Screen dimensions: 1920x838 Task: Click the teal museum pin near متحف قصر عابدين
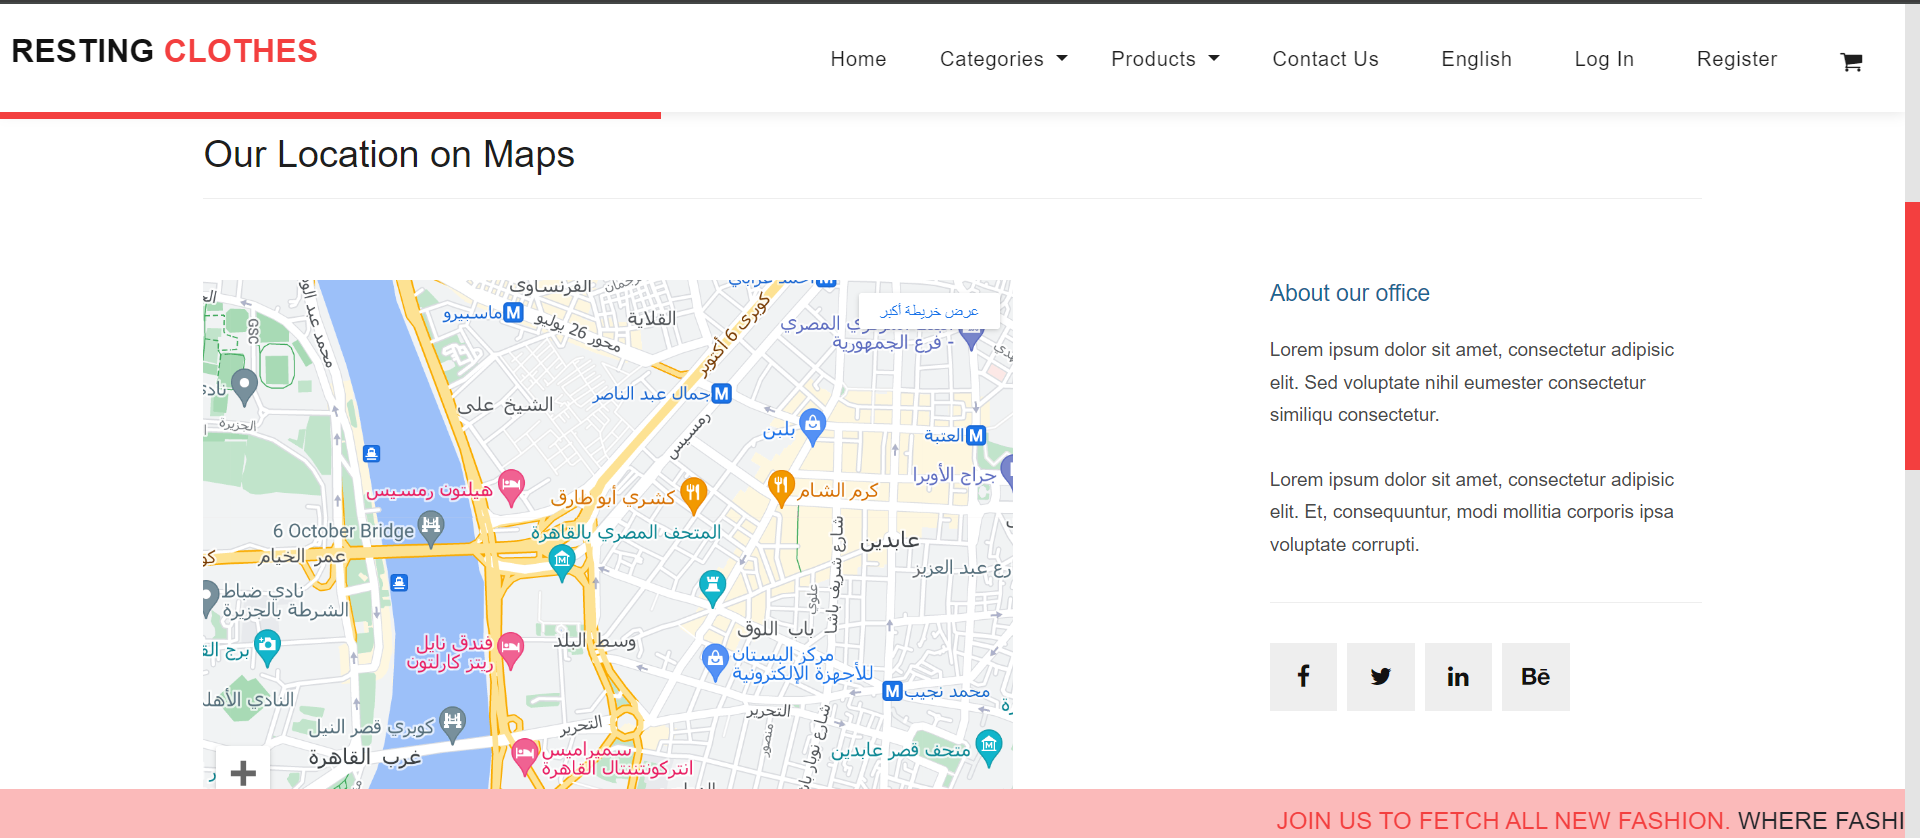click(x=988, y=747)
